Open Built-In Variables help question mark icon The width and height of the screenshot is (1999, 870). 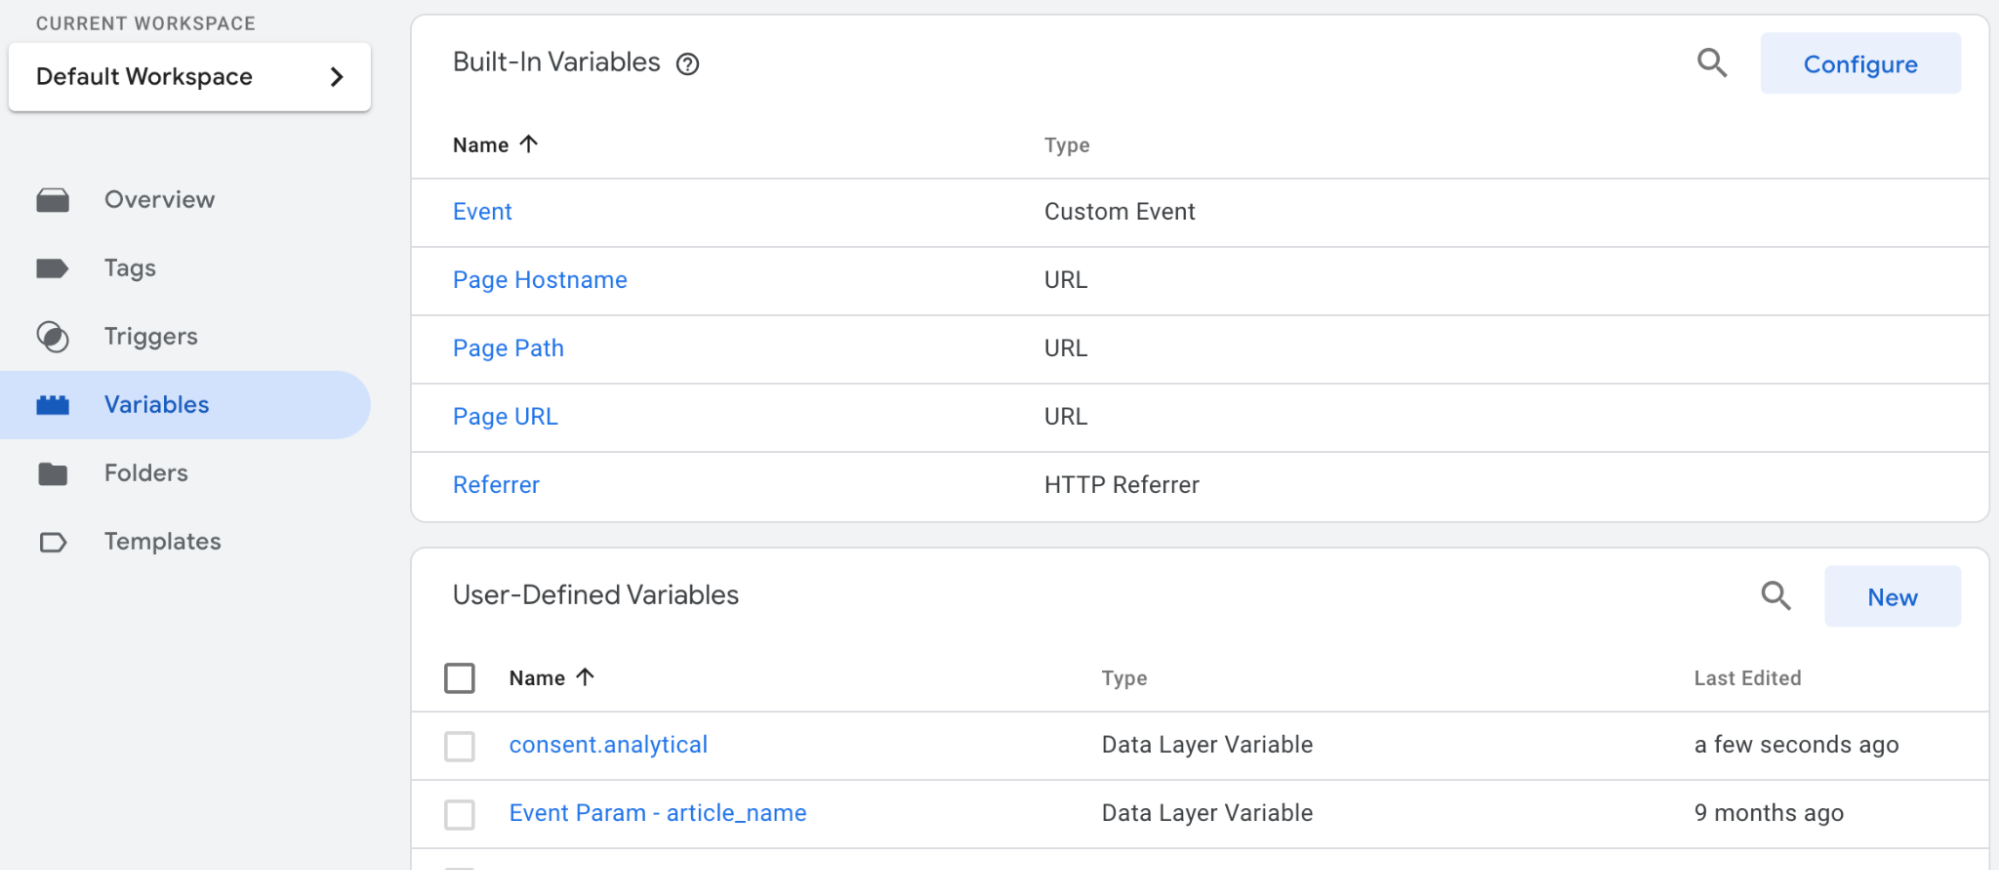pos(687,64)
